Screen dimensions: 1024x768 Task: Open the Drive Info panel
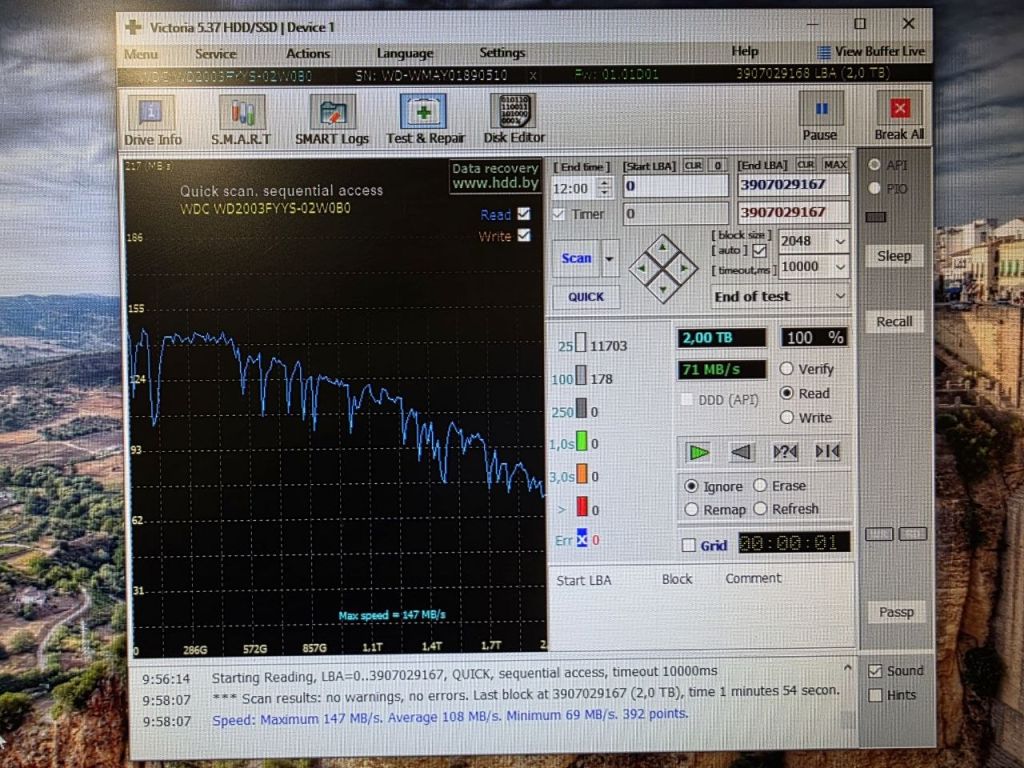[152, 120]
